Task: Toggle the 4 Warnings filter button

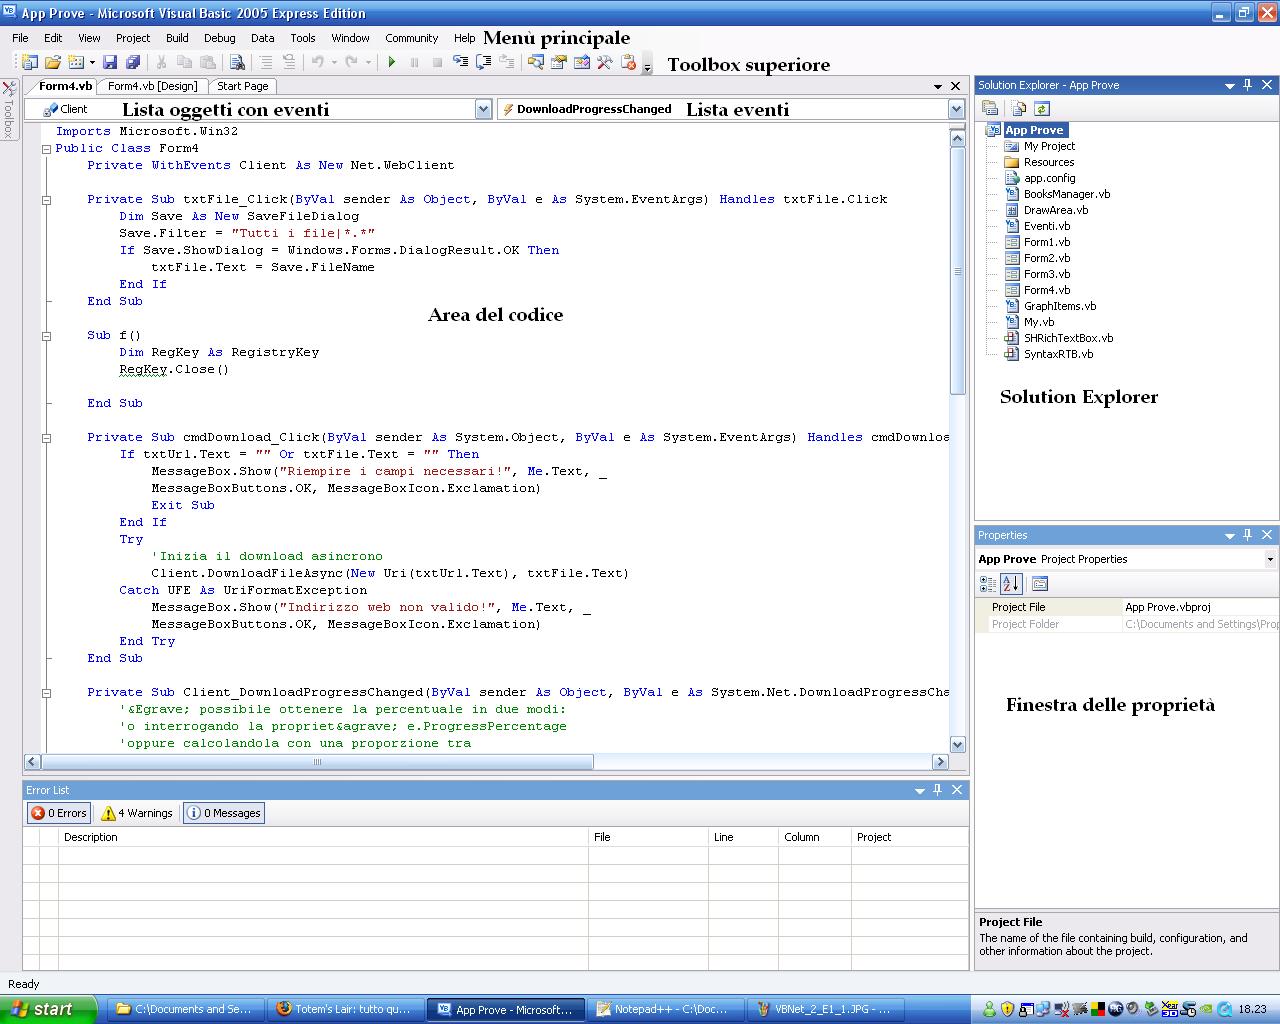Action: 137,813
